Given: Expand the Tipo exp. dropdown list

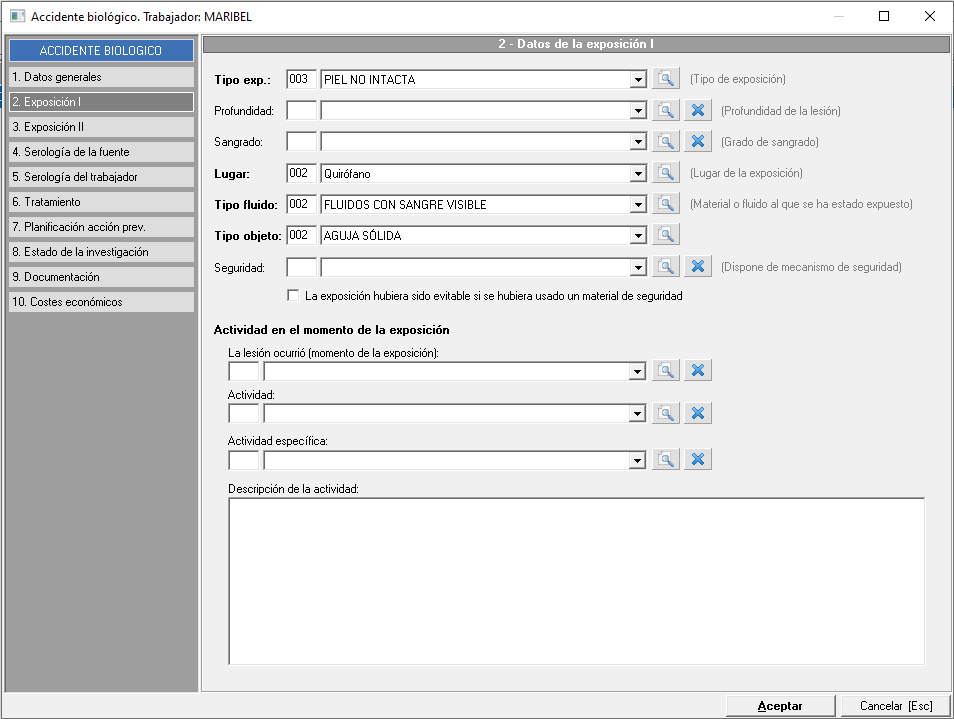Looking at the screenshot, I should tap(638, 80).
